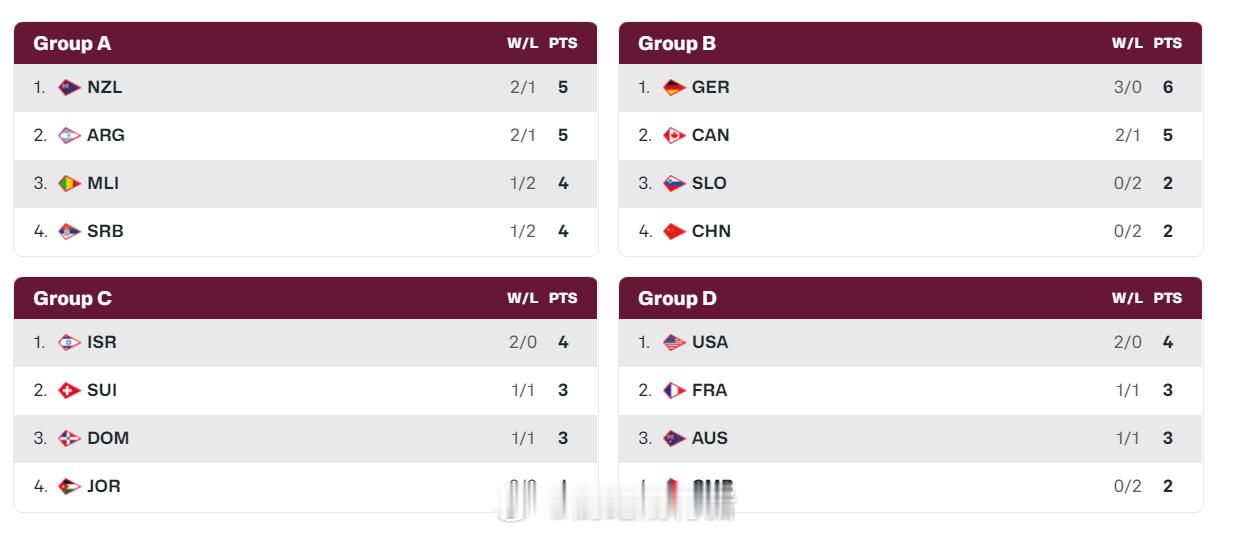The height and width of the screenshot is (534, 1233).
Task: Open the AUS team link
Action: [710, 438]
